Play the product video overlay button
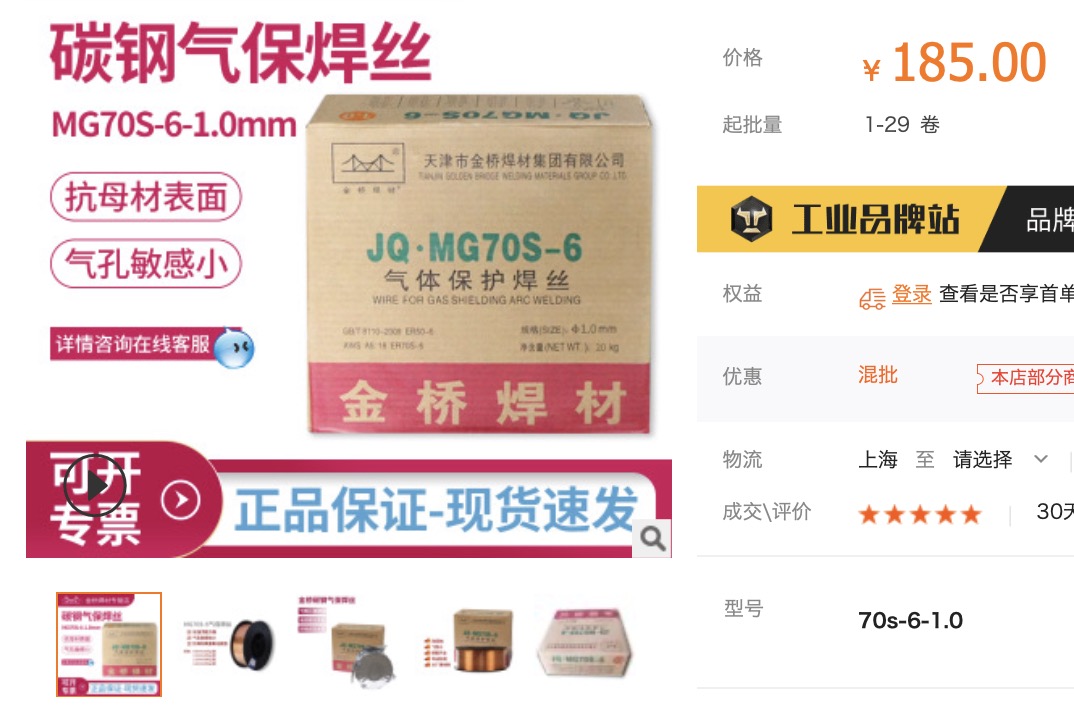Image resolution: width=1074 pixels, height=726 pixels. pos(95,485)
